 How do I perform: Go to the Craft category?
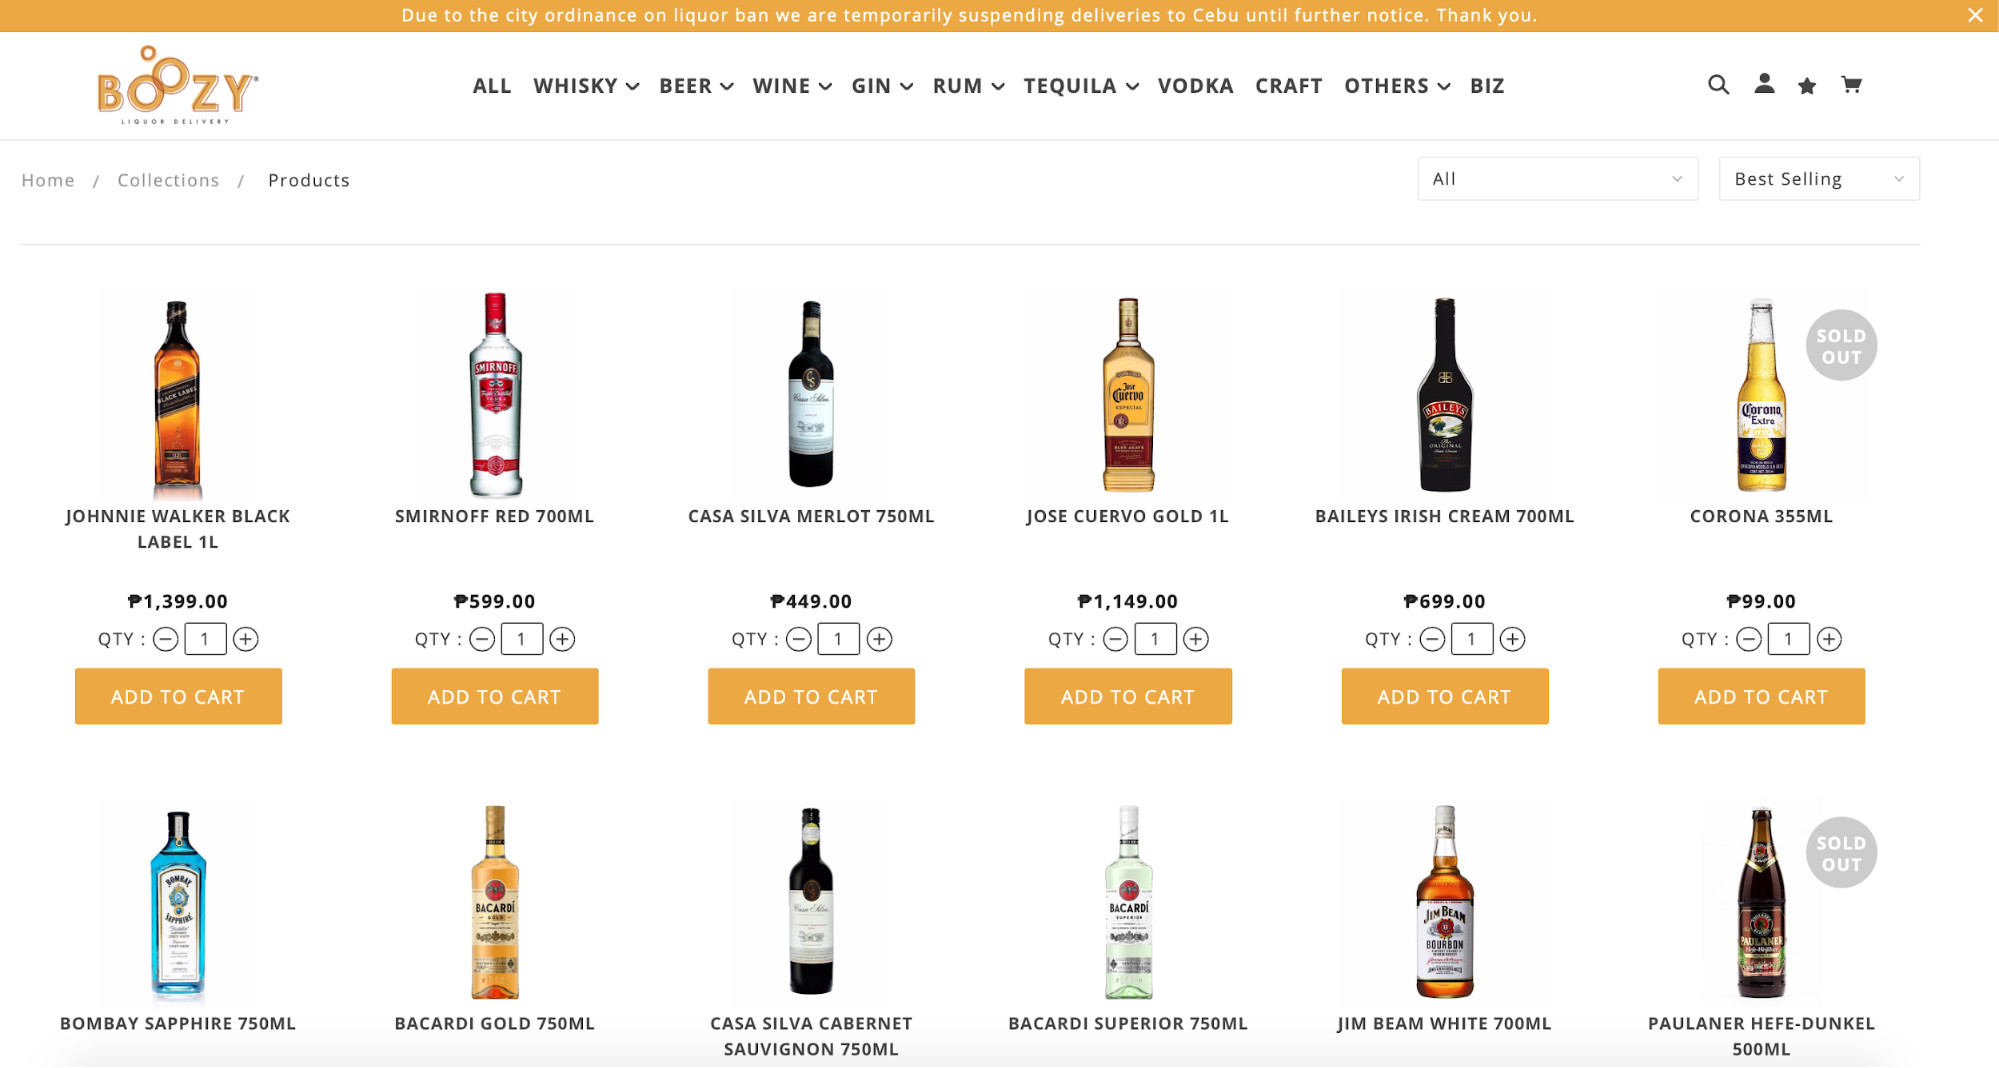pos(1288,86)
